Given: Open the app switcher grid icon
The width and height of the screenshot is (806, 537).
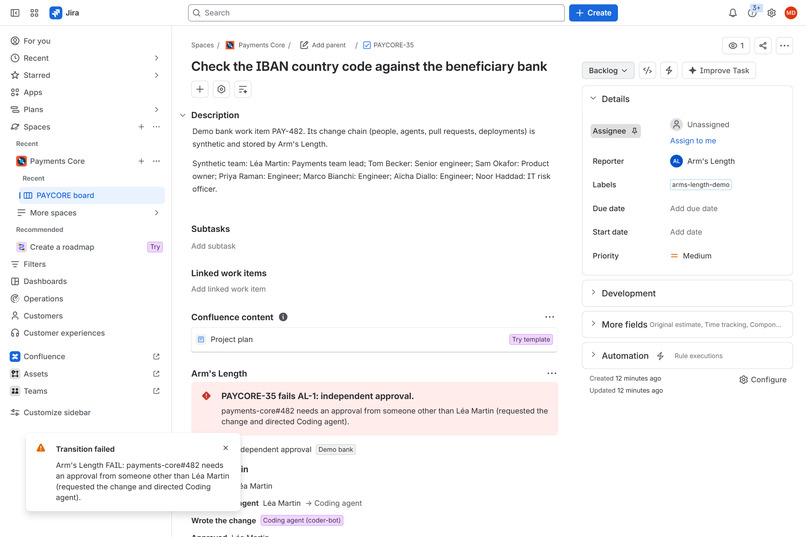Looking at the screenshot, I should tap(34, 13).
